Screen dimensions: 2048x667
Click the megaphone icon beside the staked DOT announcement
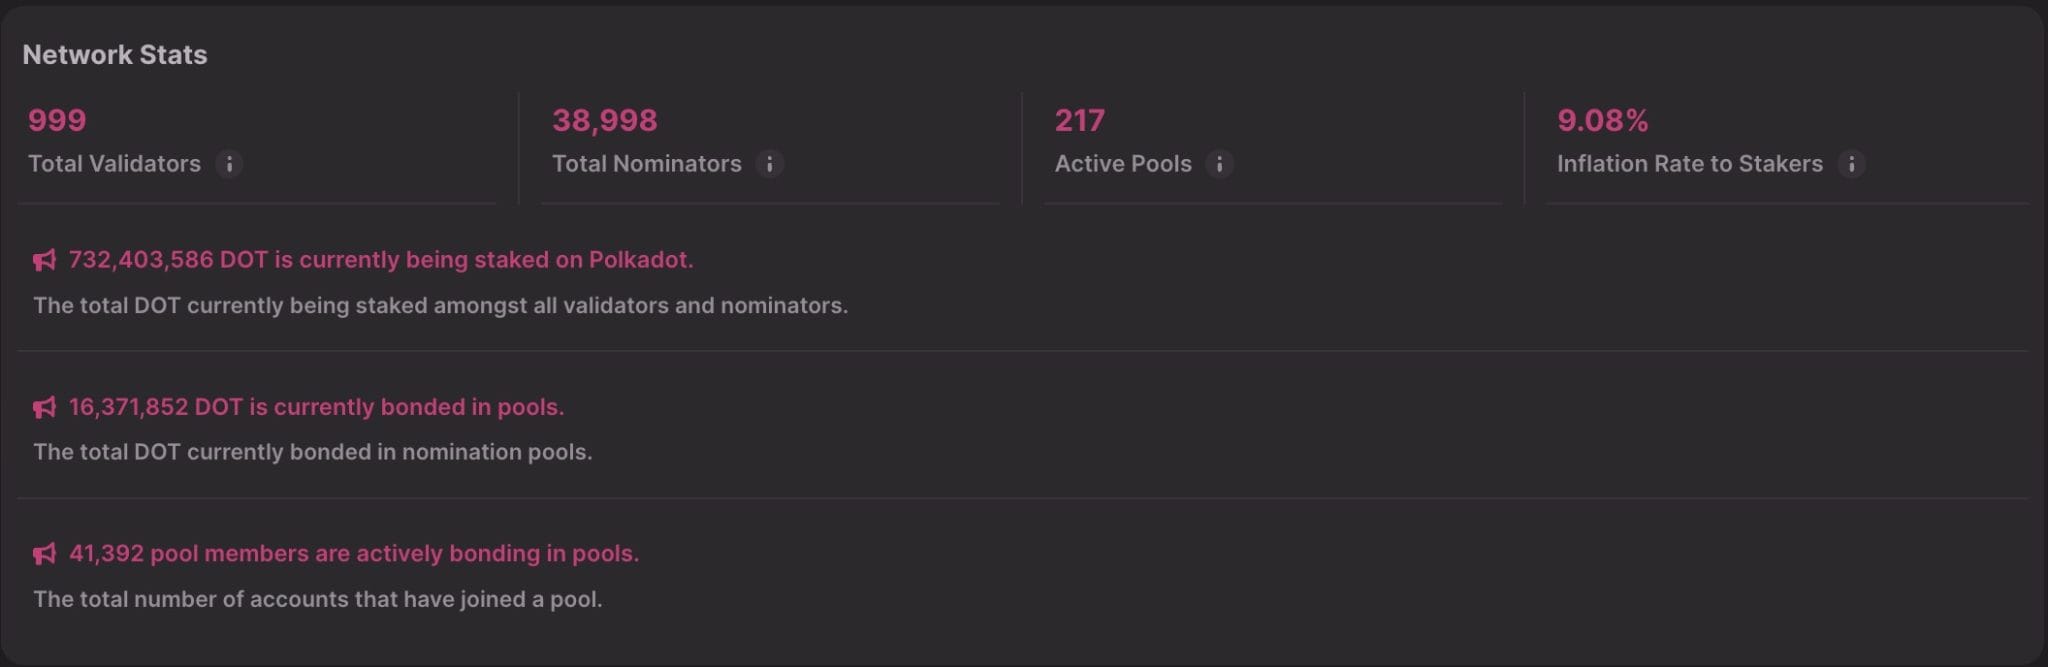[43, 260]
